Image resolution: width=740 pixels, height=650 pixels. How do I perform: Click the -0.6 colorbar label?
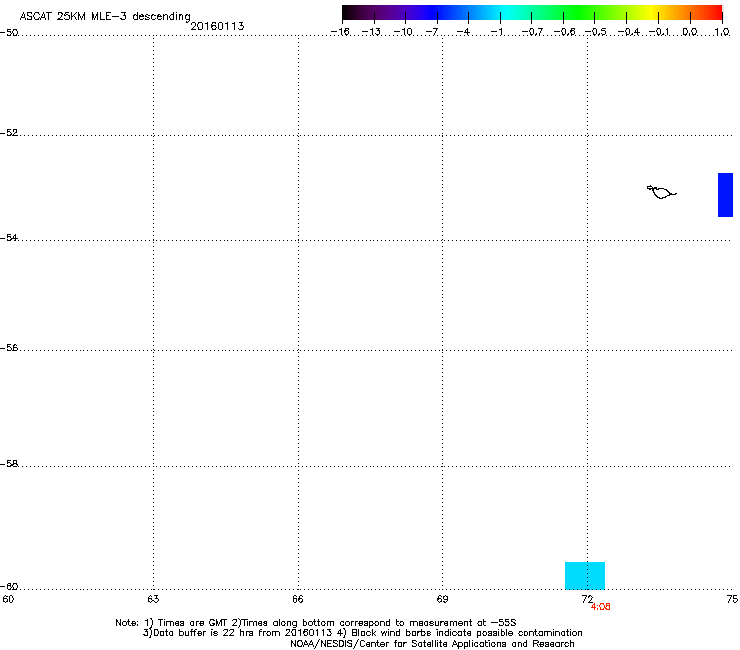coord(564,32)
